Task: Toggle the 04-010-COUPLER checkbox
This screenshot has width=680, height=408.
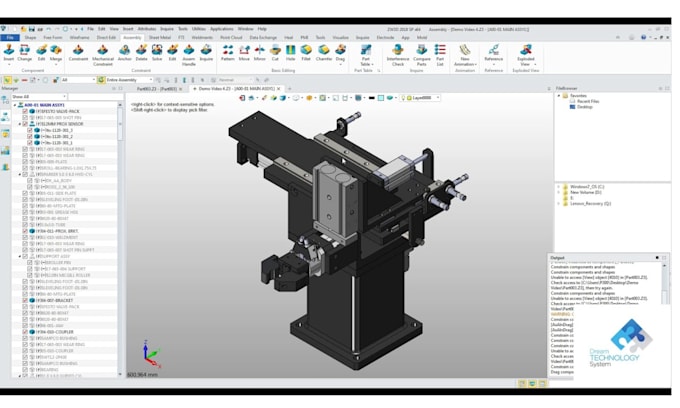Action: [25, 332]
